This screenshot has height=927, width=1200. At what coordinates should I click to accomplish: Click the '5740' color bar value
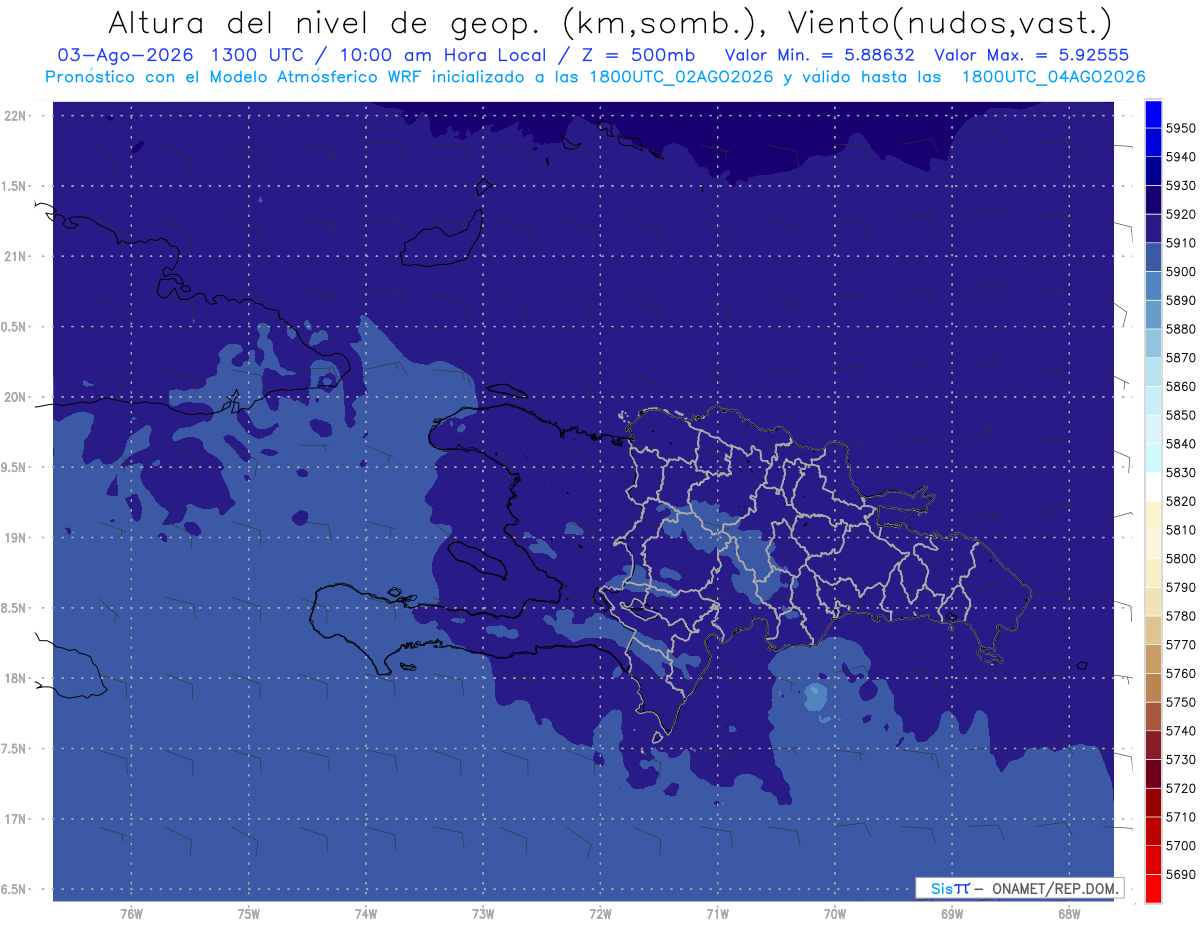pos(1180,731)
